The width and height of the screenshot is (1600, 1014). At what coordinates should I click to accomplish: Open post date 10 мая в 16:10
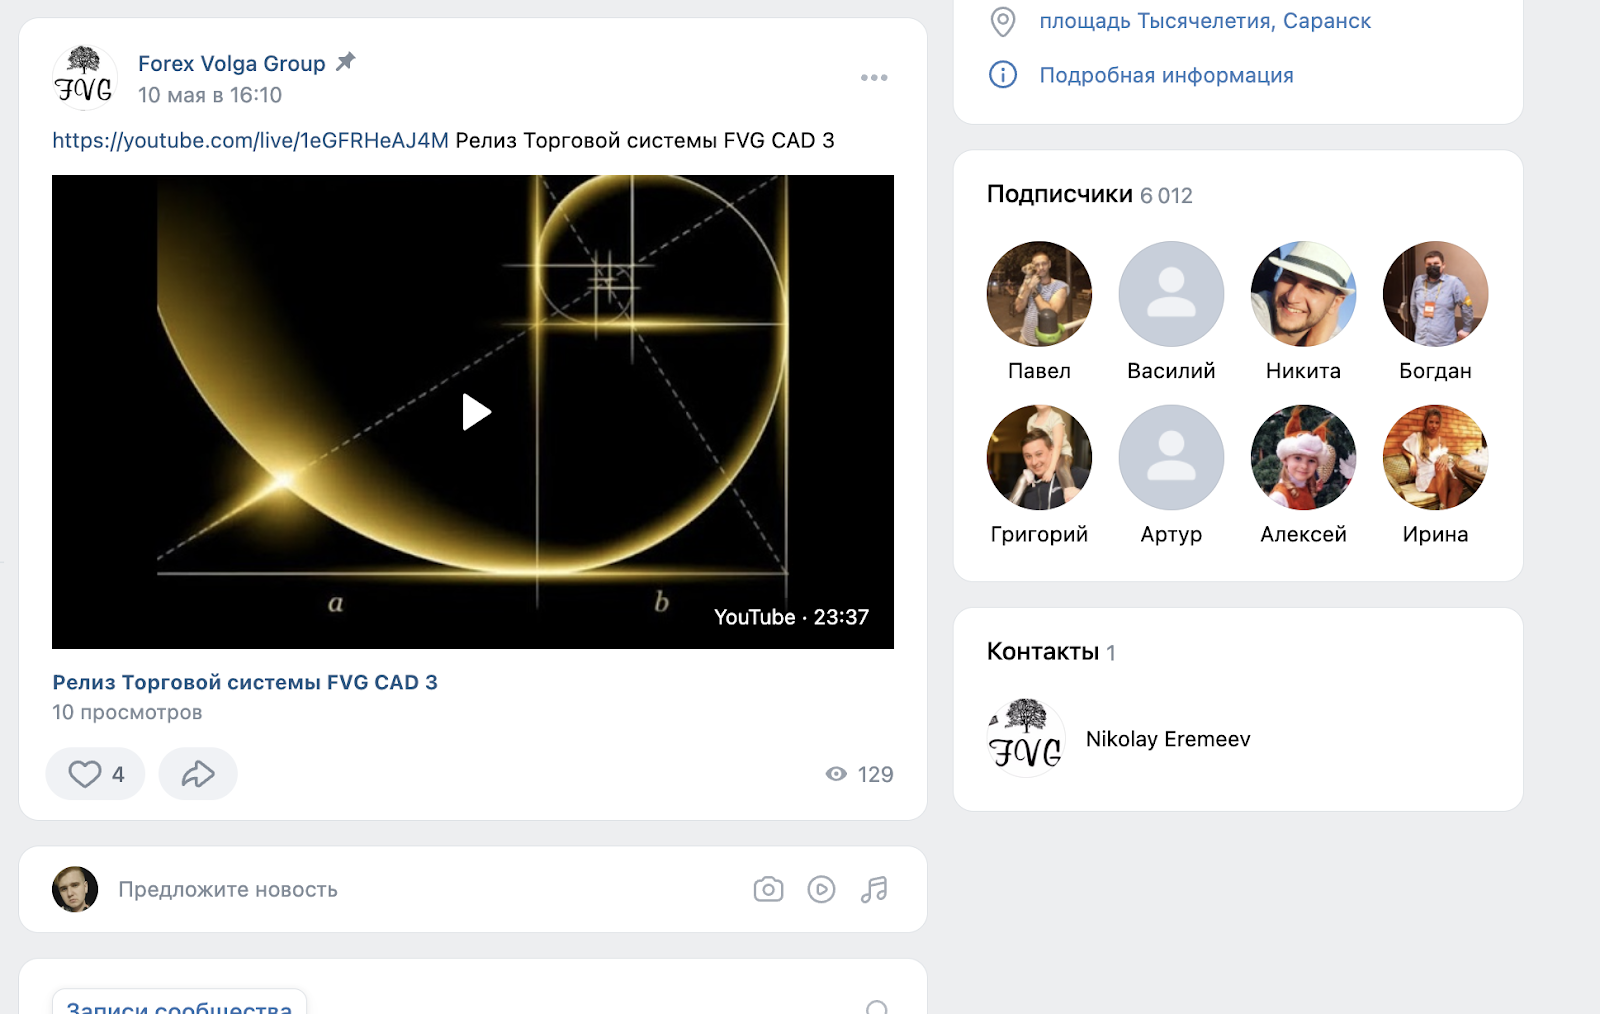tap(210, 95)
